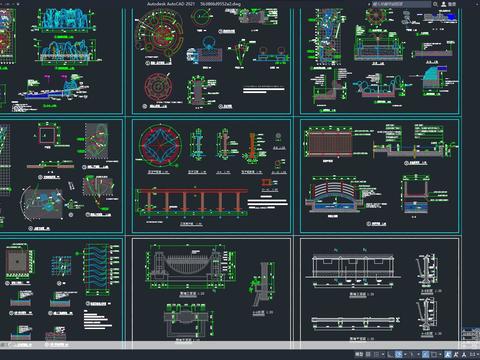The height and width of the screenshot is (360, 480).
Task: Click the isometric drafting icon
Action: click(x=412, y=354)
